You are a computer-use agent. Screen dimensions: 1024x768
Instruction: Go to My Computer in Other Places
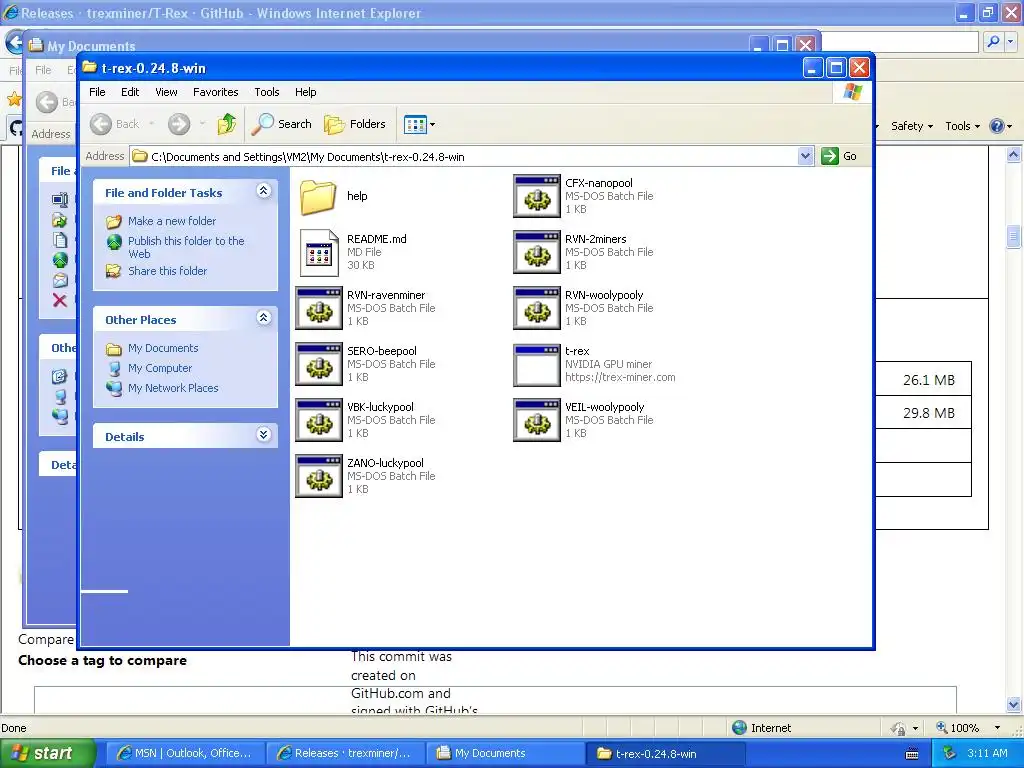click(x=160, y=368)
